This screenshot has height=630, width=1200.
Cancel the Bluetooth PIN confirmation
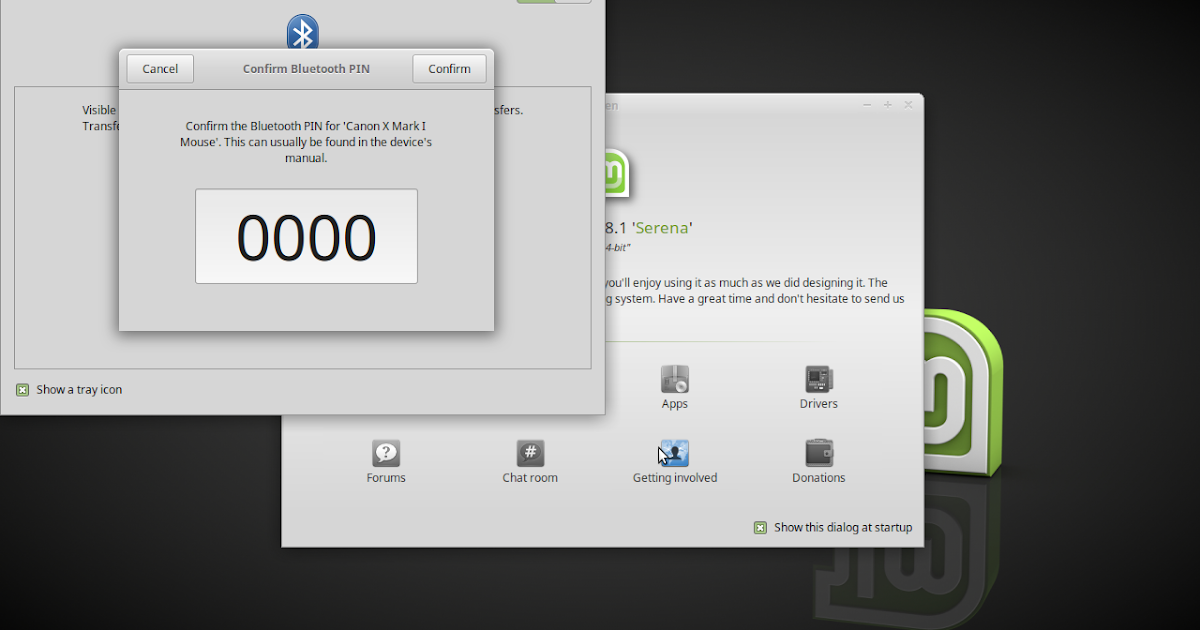(159, 68)
